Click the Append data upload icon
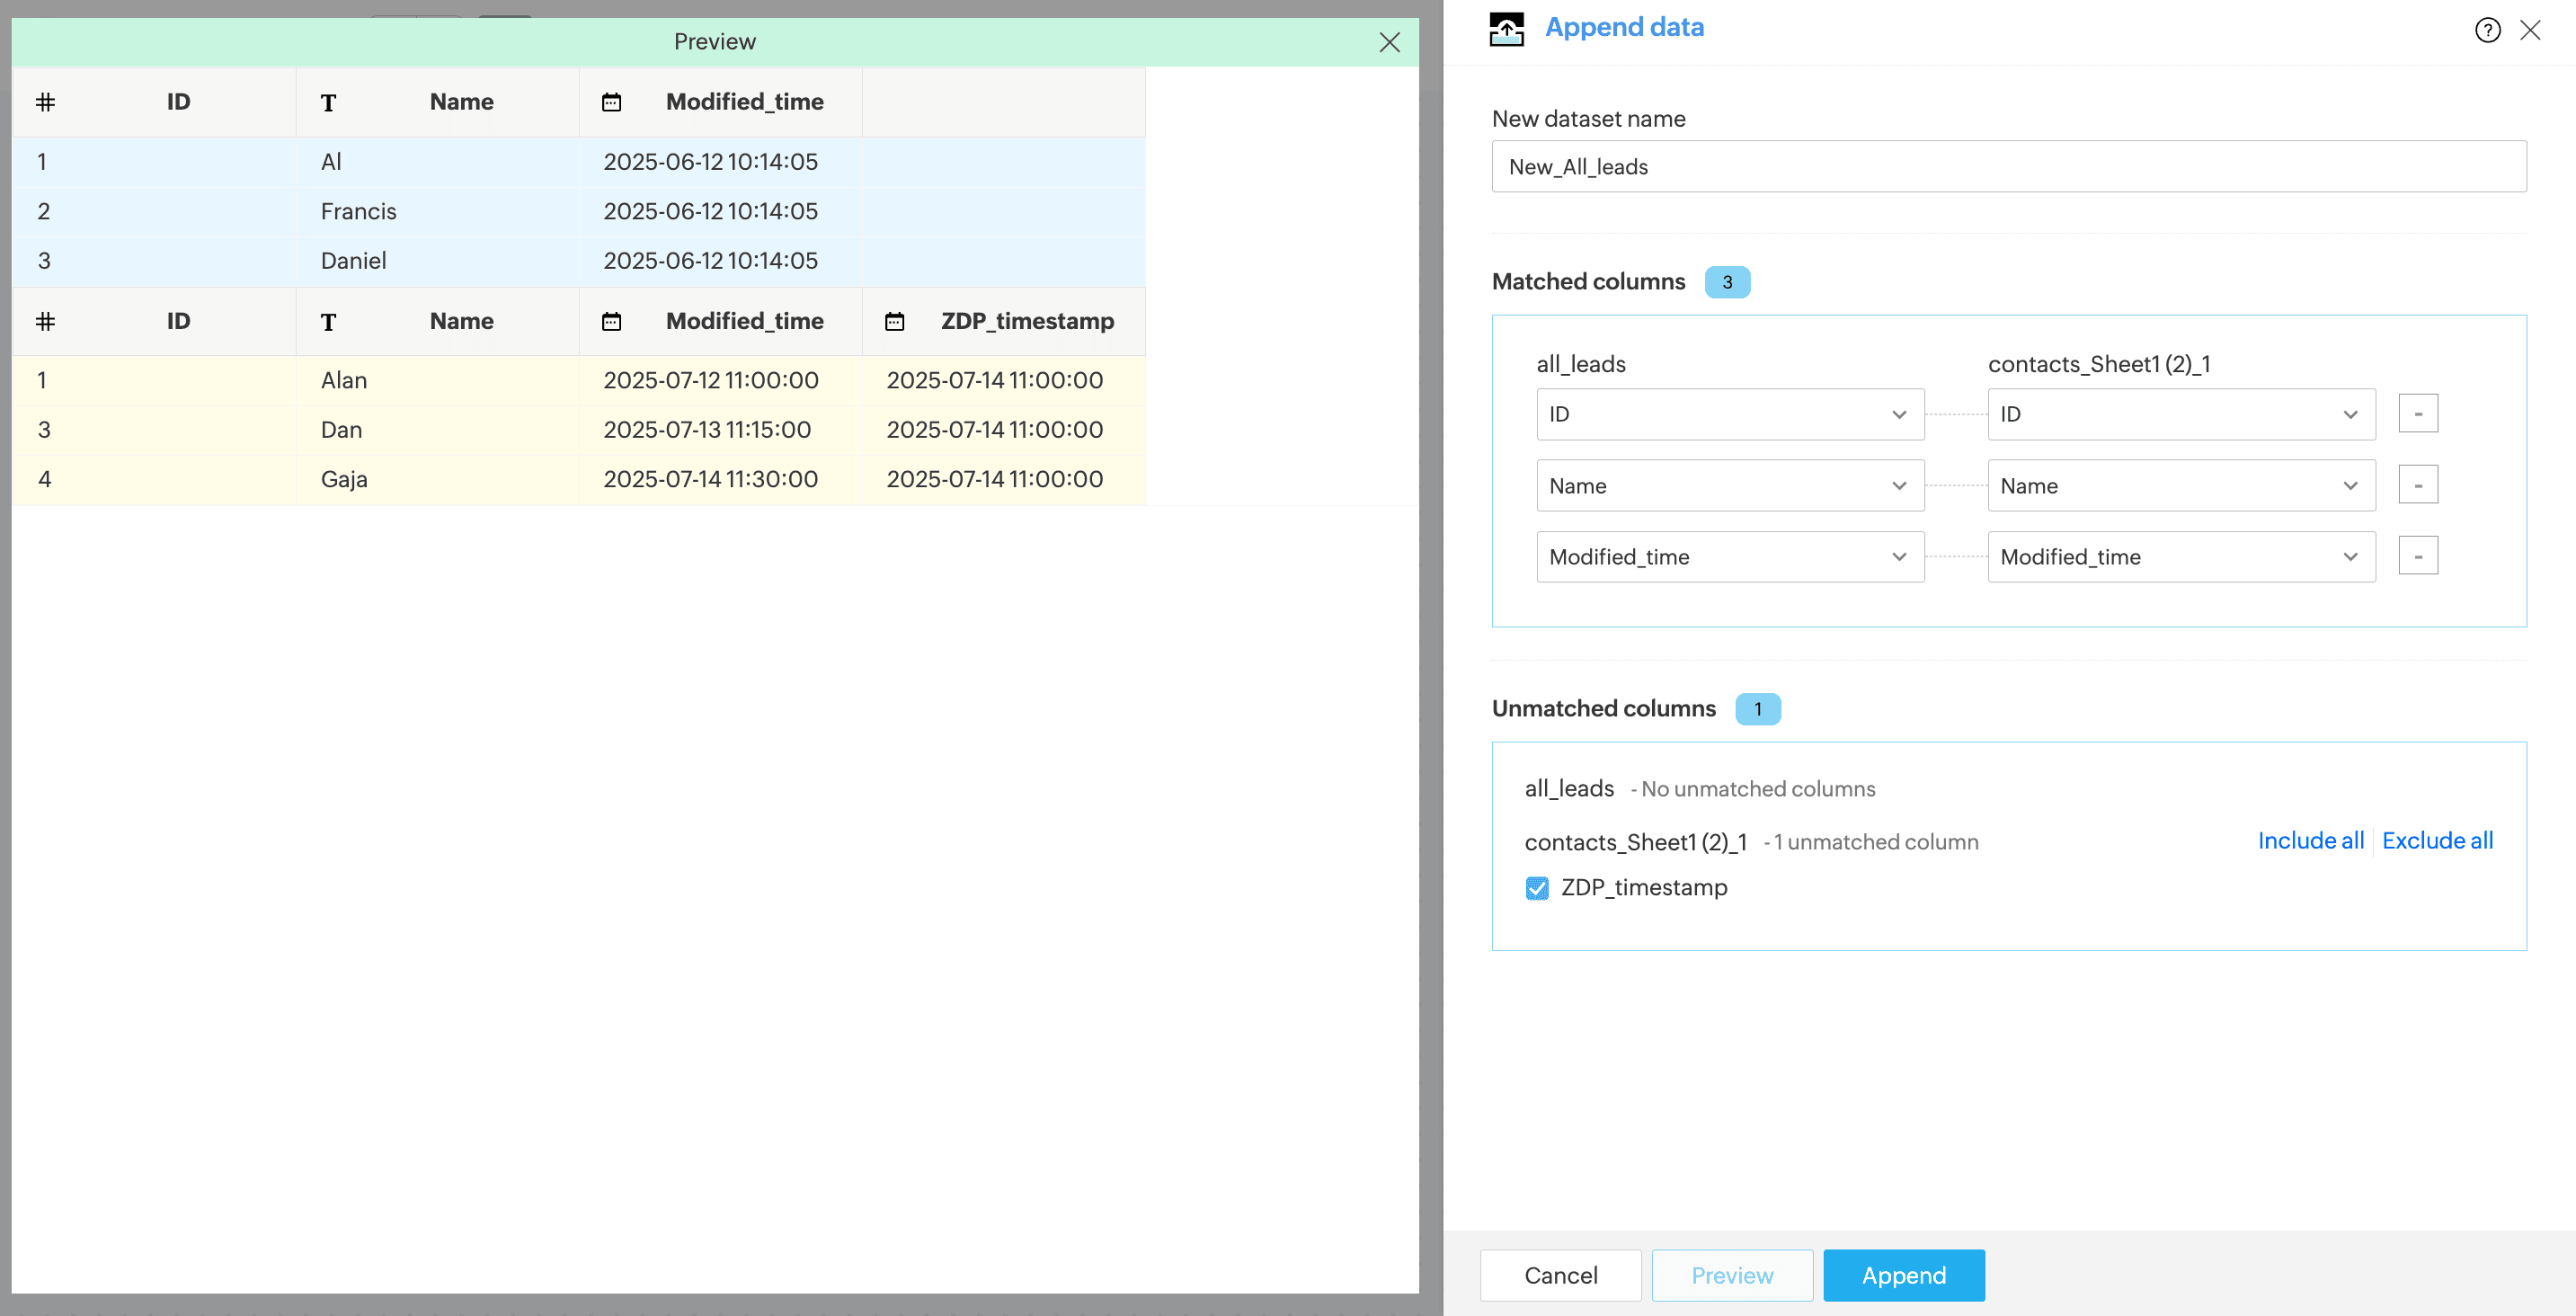2576x1316 pixels. 1506,29
